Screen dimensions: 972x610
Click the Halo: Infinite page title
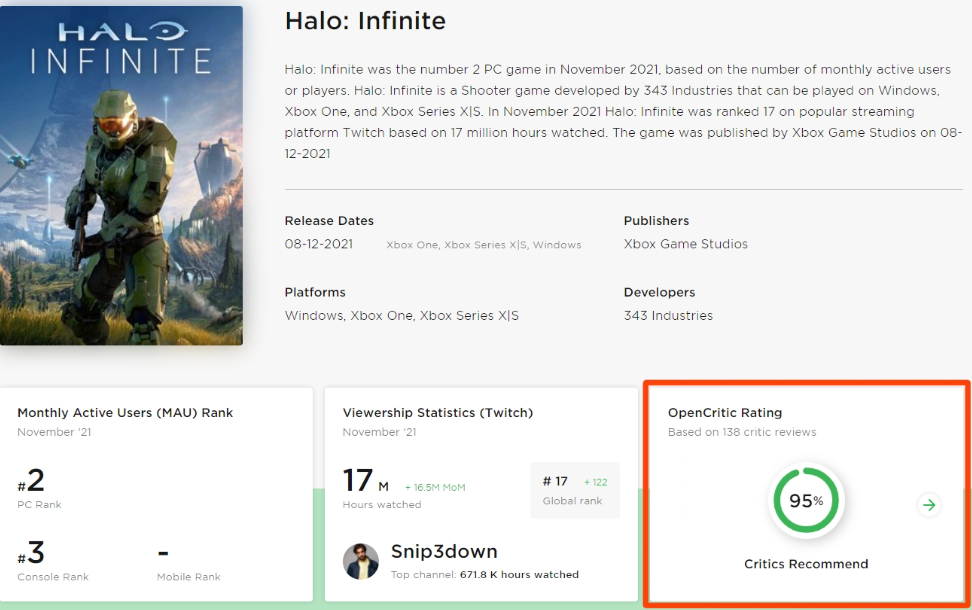point(365,21)
